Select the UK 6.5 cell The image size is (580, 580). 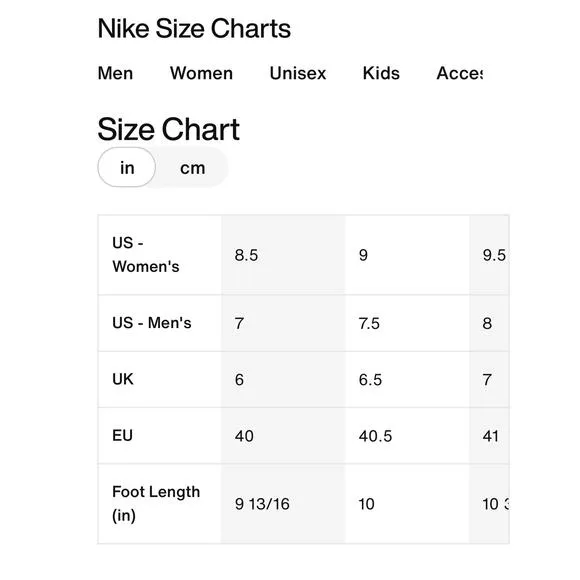point(407,379)
